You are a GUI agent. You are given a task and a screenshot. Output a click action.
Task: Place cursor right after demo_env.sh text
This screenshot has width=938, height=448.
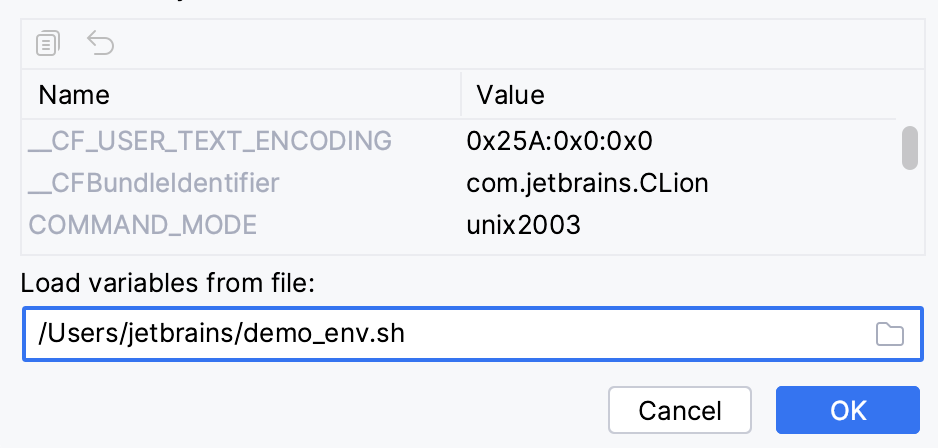coord(408,334)
